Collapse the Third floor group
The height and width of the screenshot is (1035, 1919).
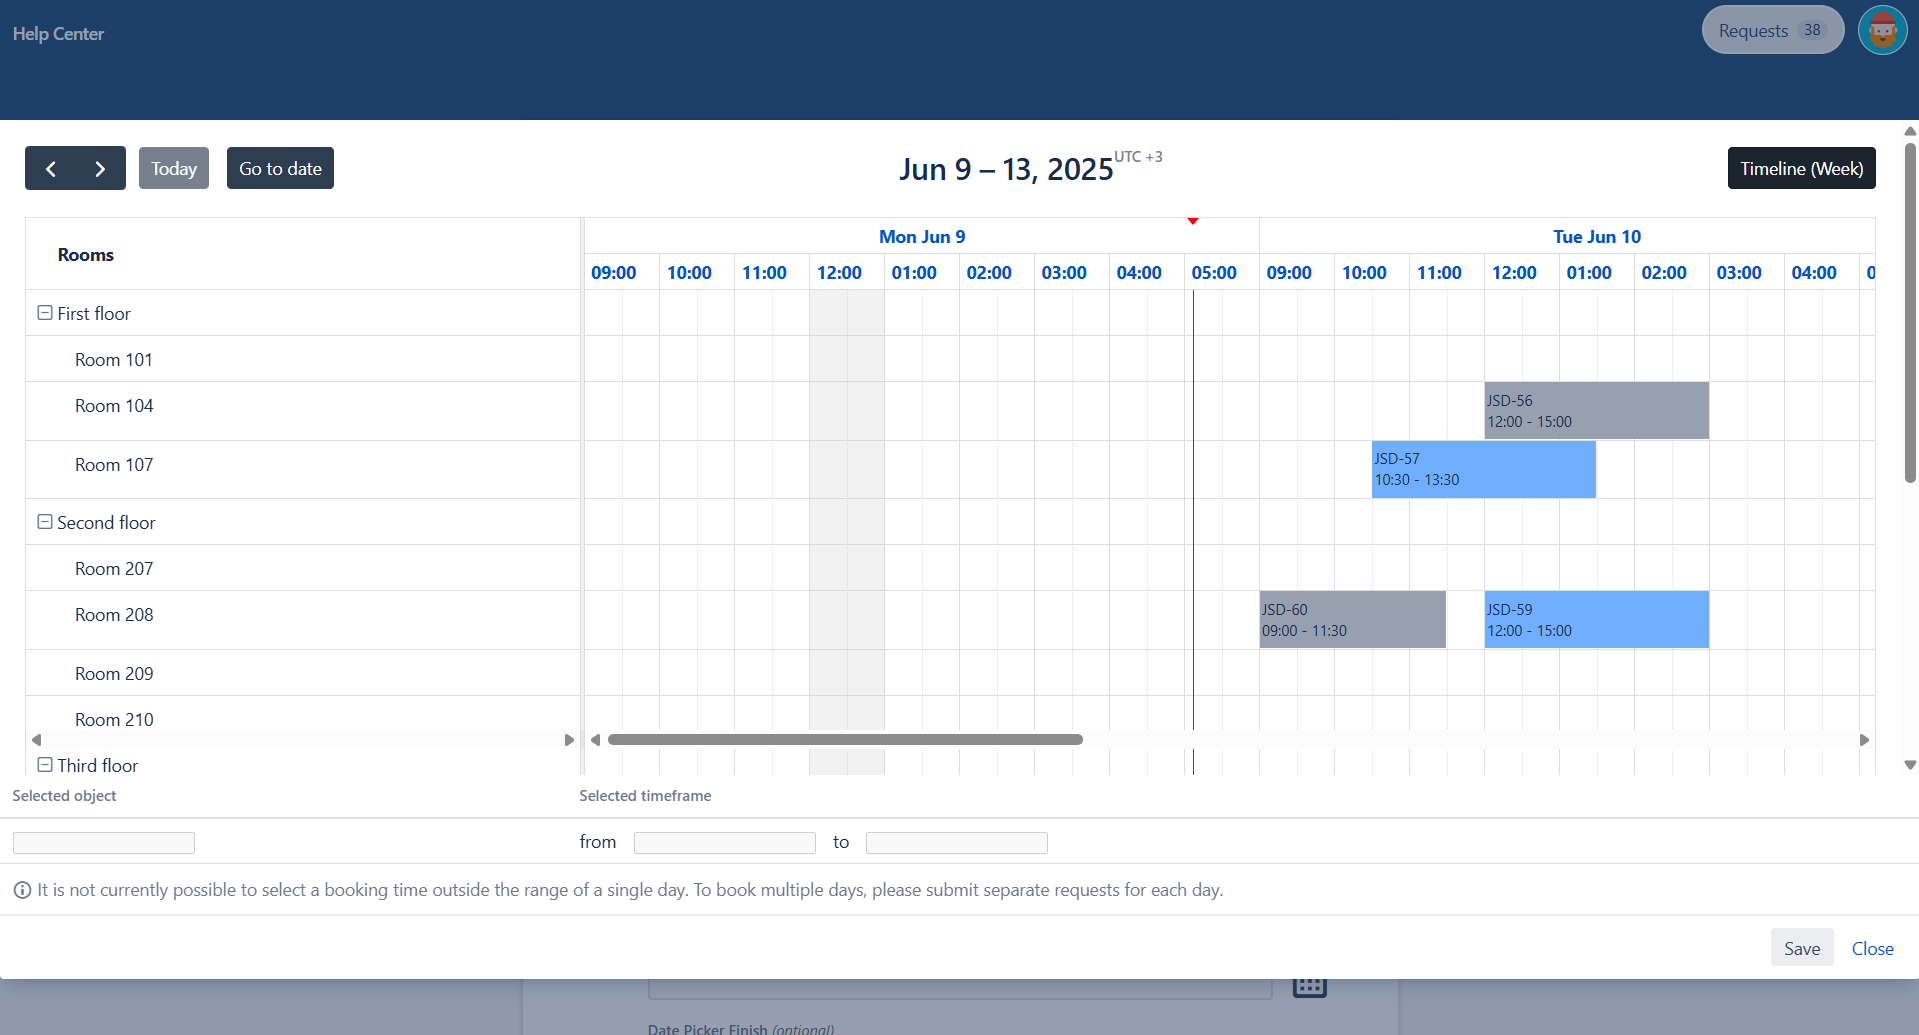tap(45, 765)
